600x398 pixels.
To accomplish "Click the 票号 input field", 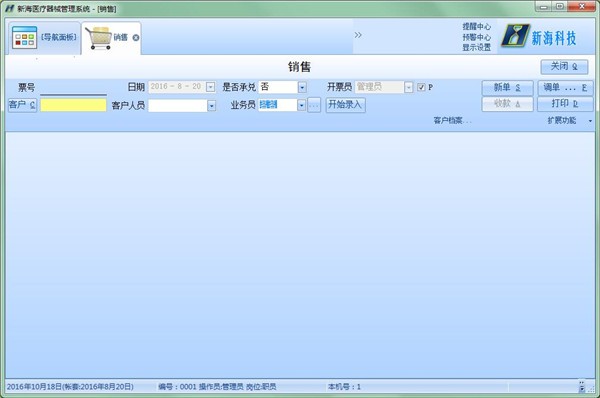I will pyautogui.click(x=73, y=88).
